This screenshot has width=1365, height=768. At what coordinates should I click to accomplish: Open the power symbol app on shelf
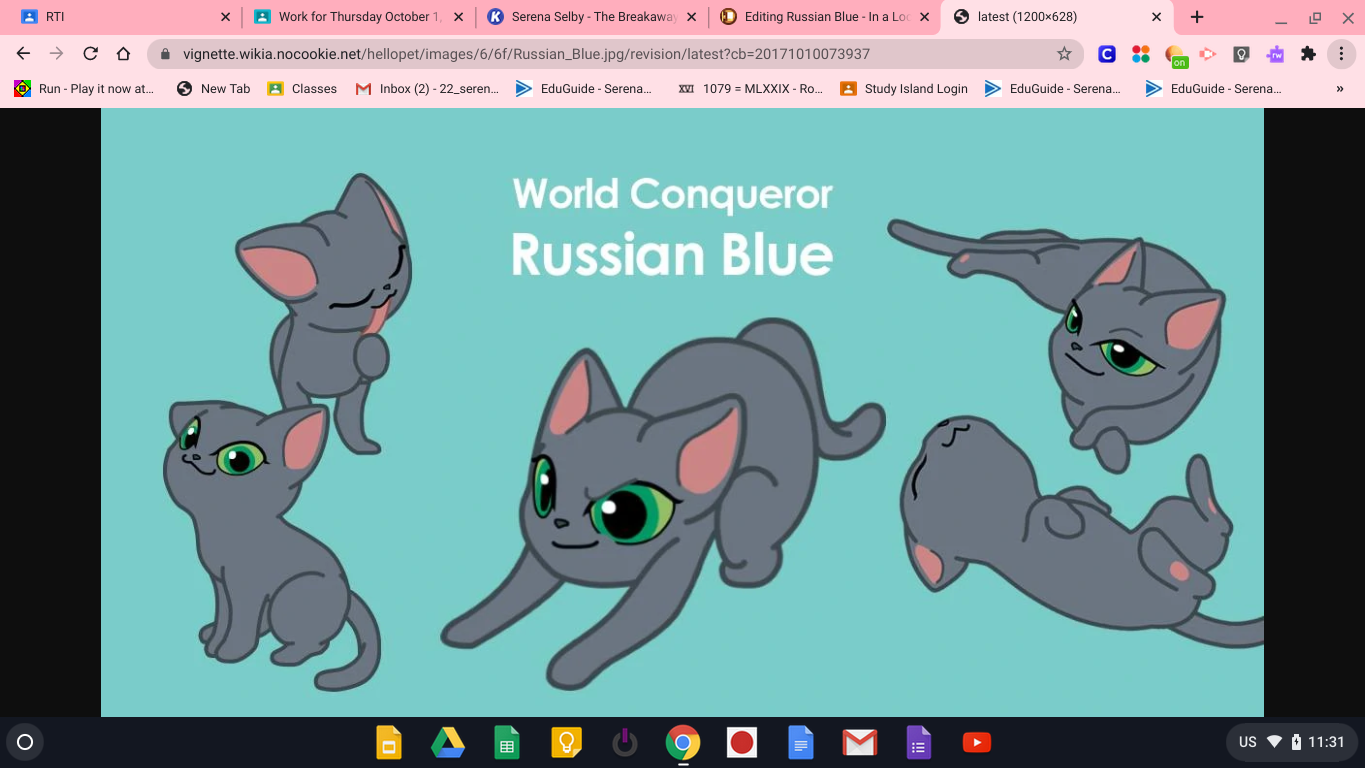click(x=624, y=743)
